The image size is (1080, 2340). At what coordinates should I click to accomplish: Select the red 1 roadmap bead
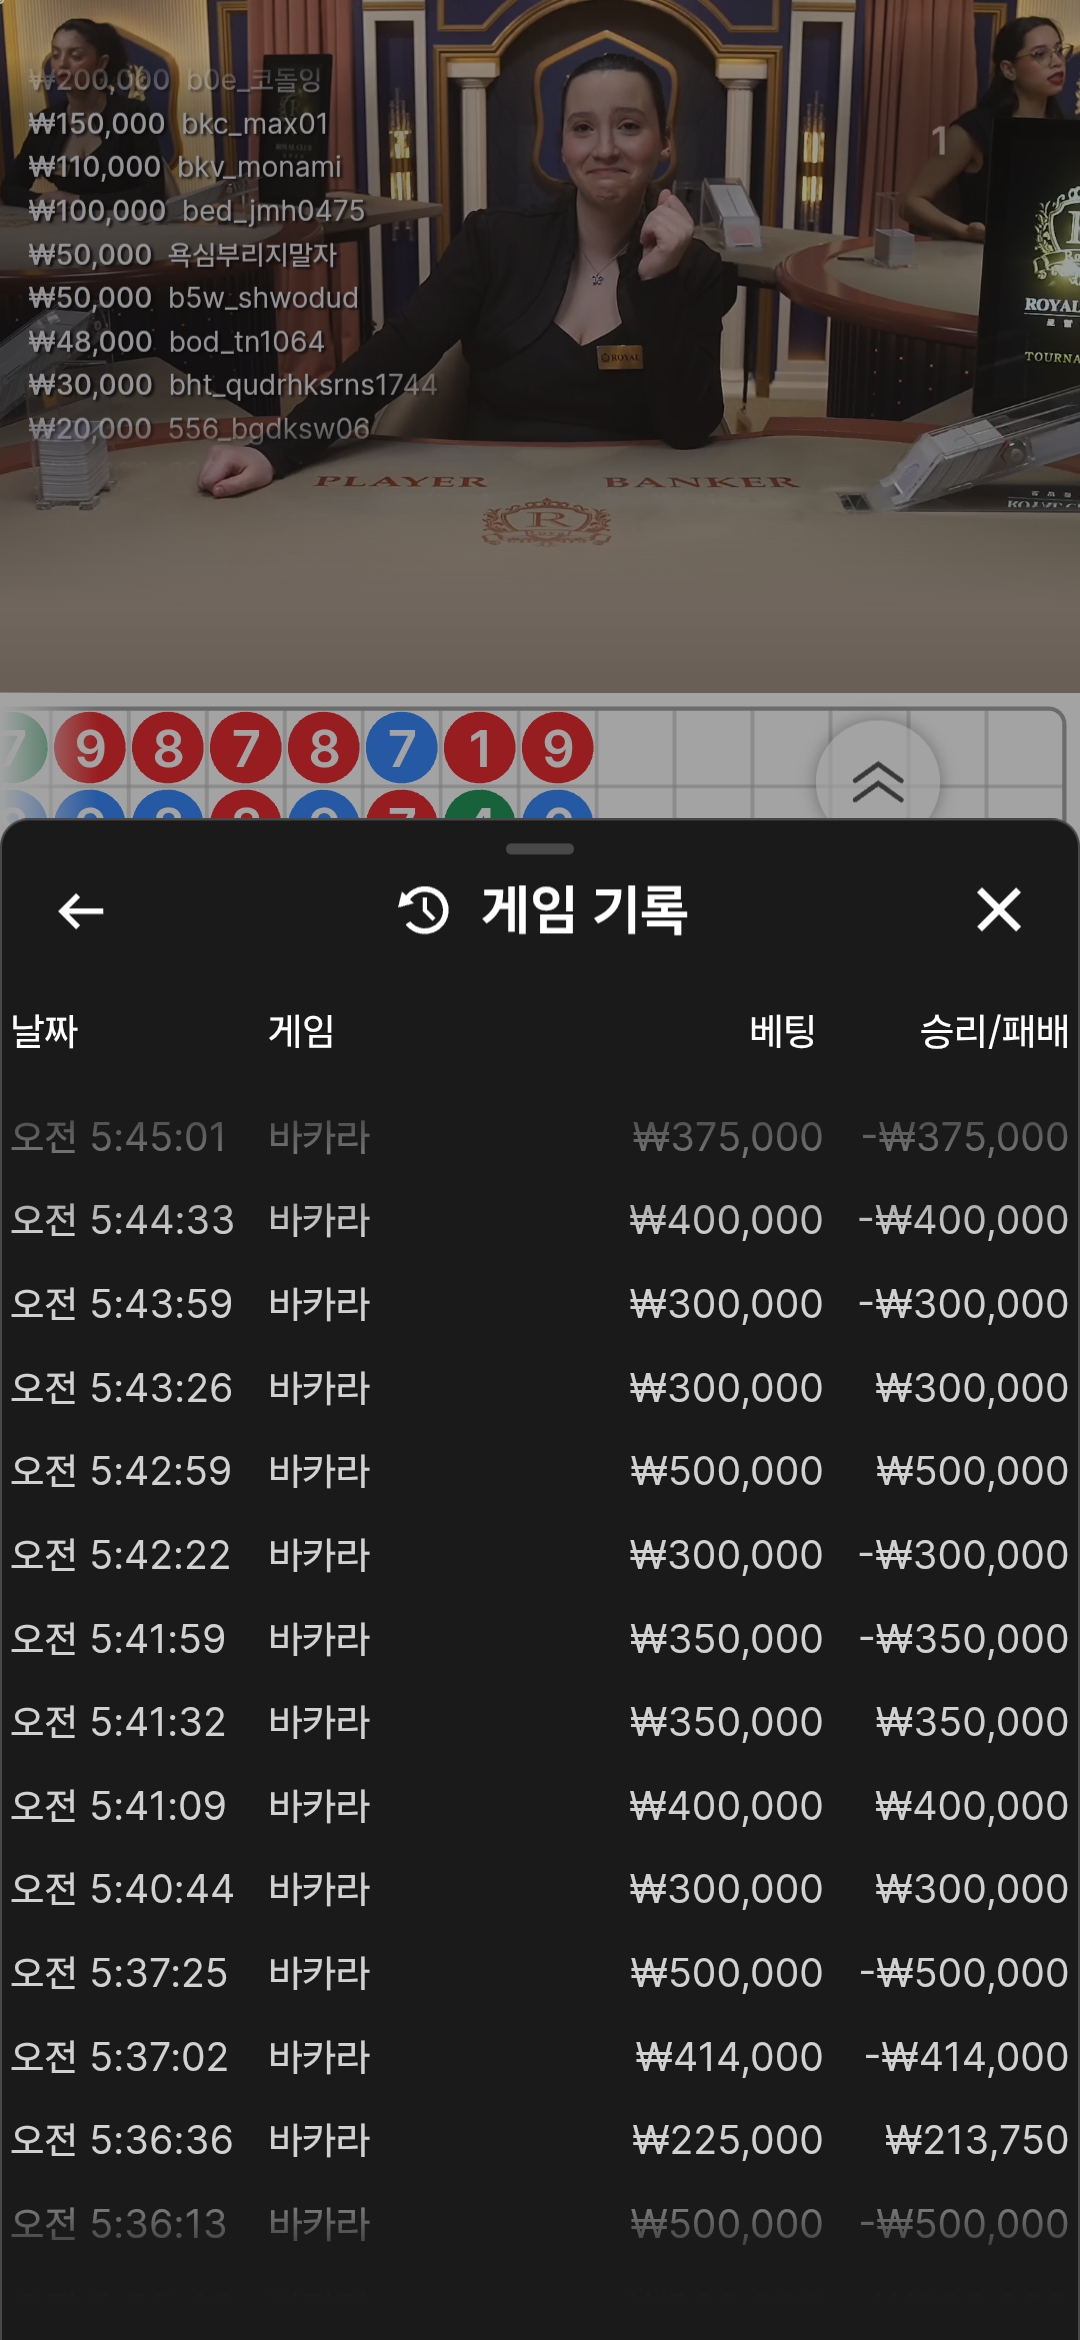pos(480,748)
